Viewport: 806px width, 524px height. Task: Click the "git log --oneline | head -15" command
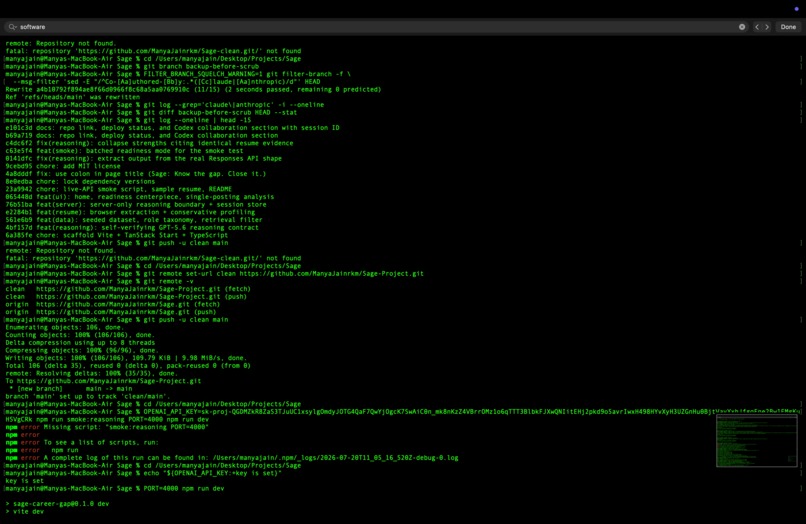(x=128, y=120)
